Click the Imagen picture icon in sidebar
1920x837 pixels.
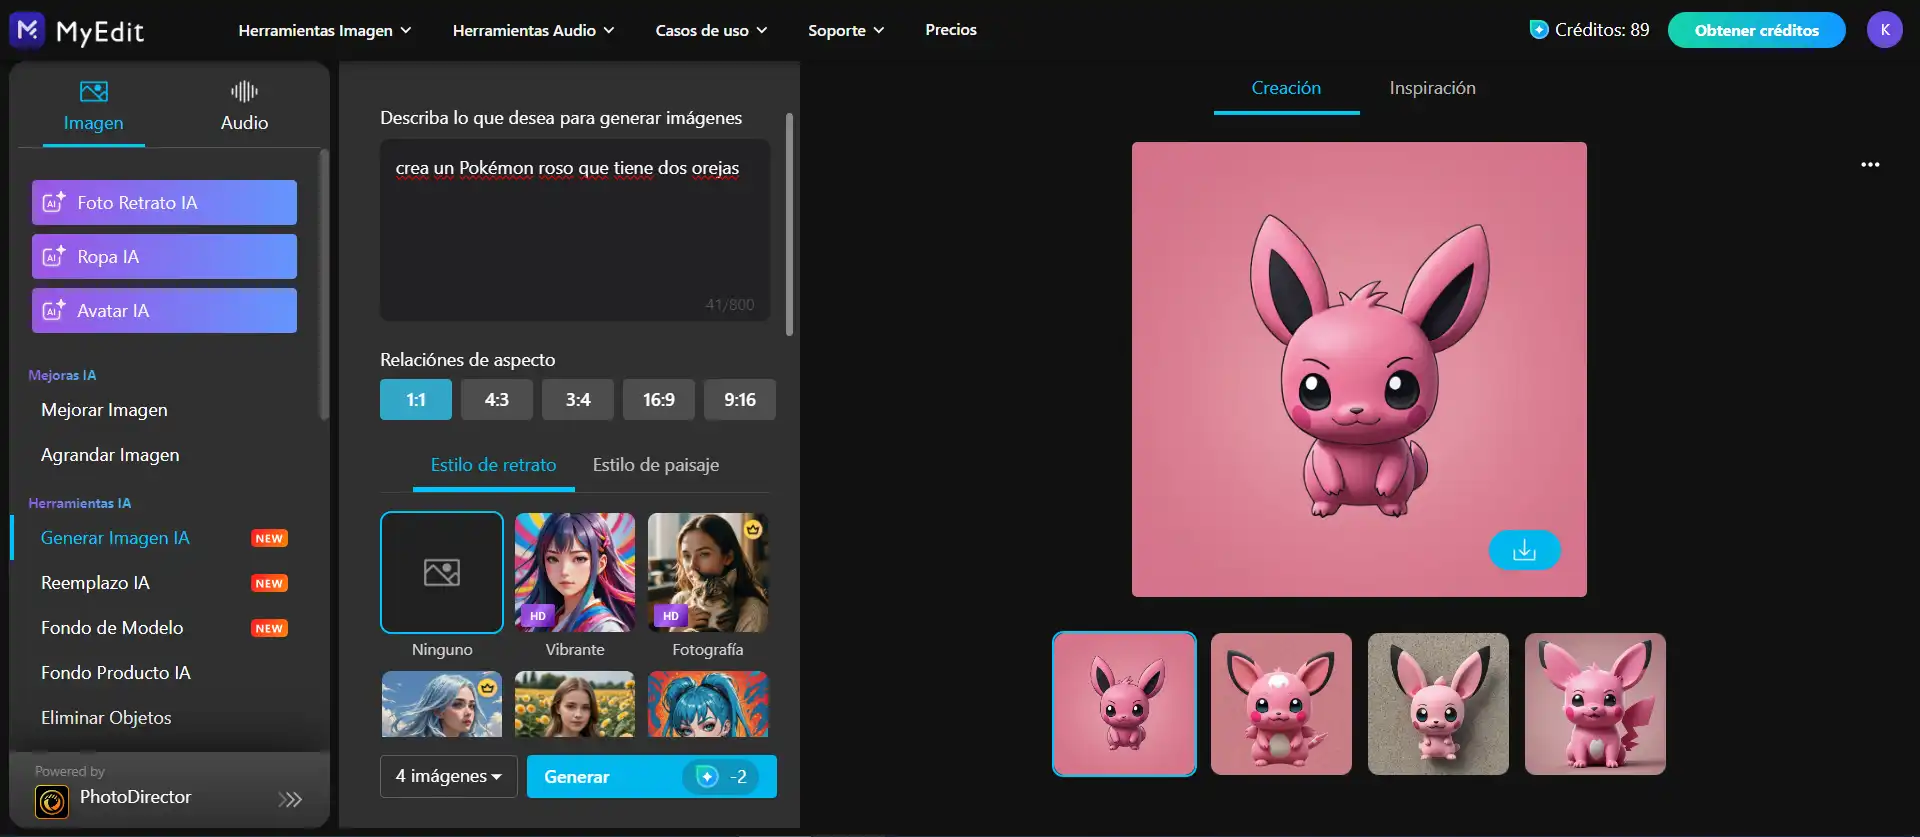(94, 92)
